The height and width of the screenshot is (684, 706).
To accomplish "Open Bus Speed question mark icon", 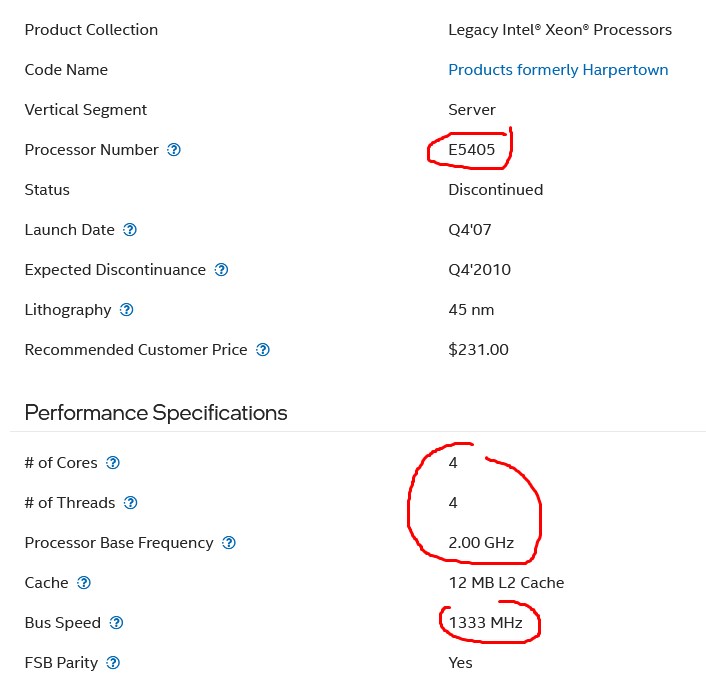I will click(x=116, y=623).
